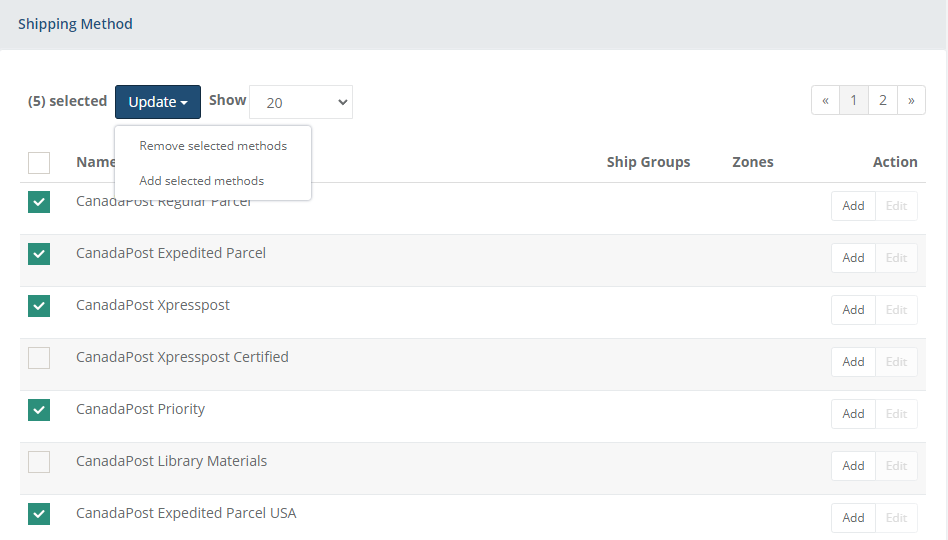This screenshot has width=948, height=540.
Task: Click the (5) selected counter text
Action: pyautogui.click(x=67, y=101)
